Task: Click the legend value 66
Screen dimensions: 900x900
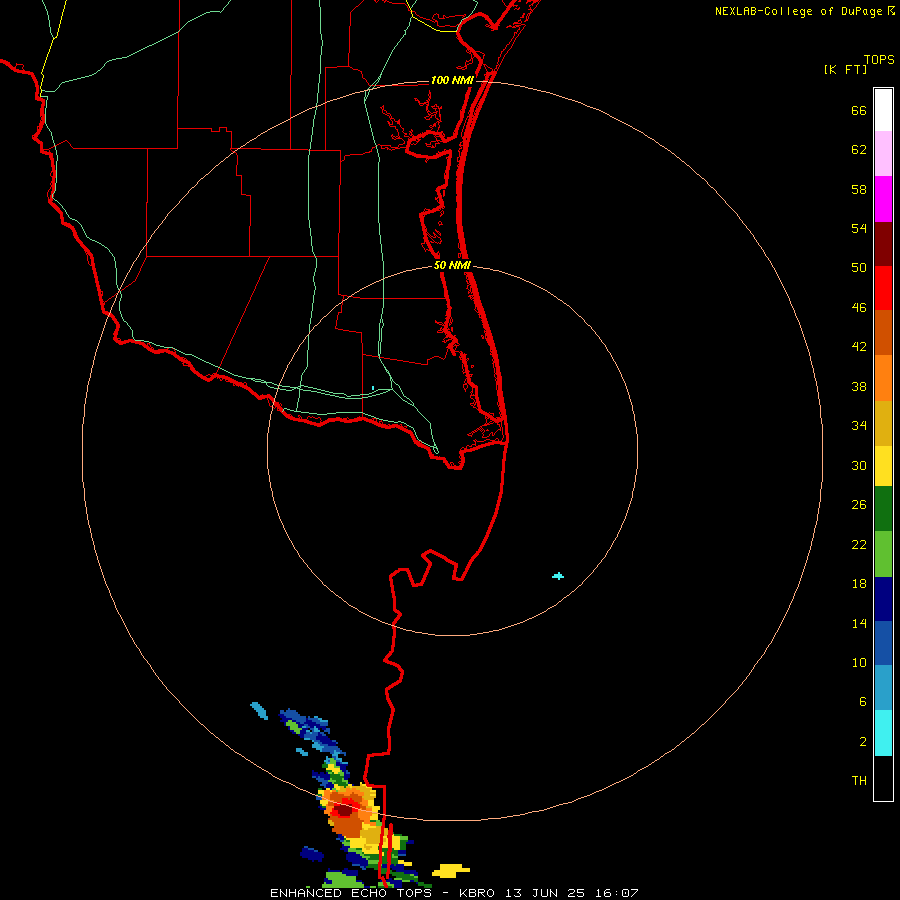Action: pos(859,110)
